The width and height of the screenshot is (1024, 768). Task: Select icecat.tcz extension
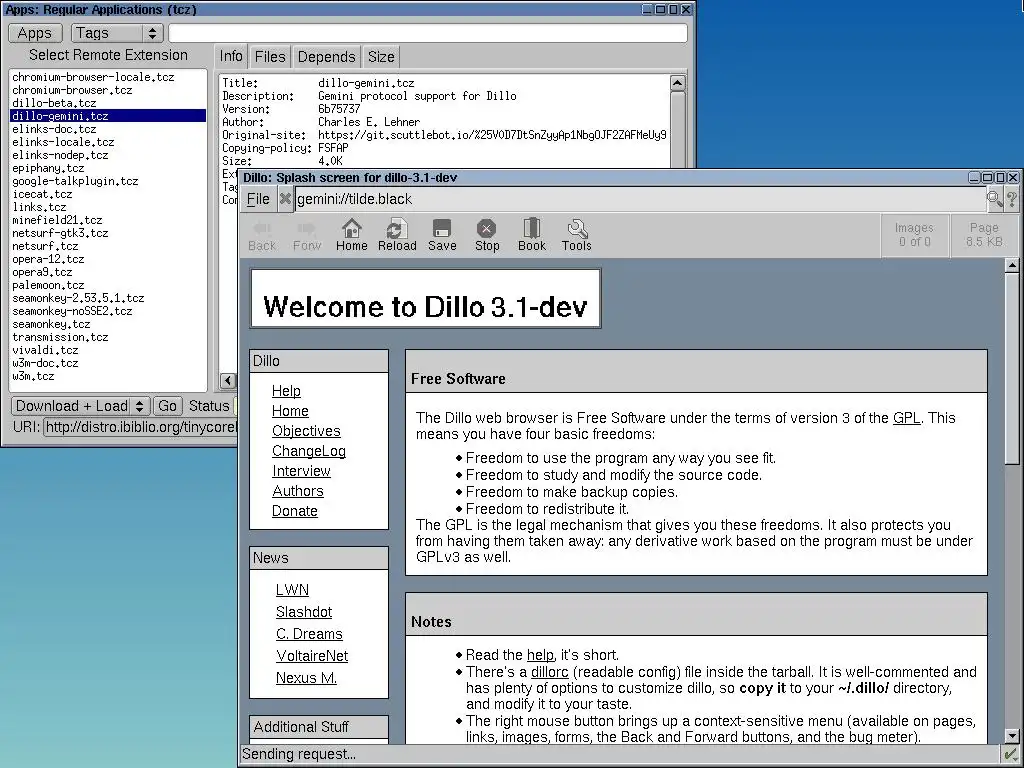pos(108,194)
